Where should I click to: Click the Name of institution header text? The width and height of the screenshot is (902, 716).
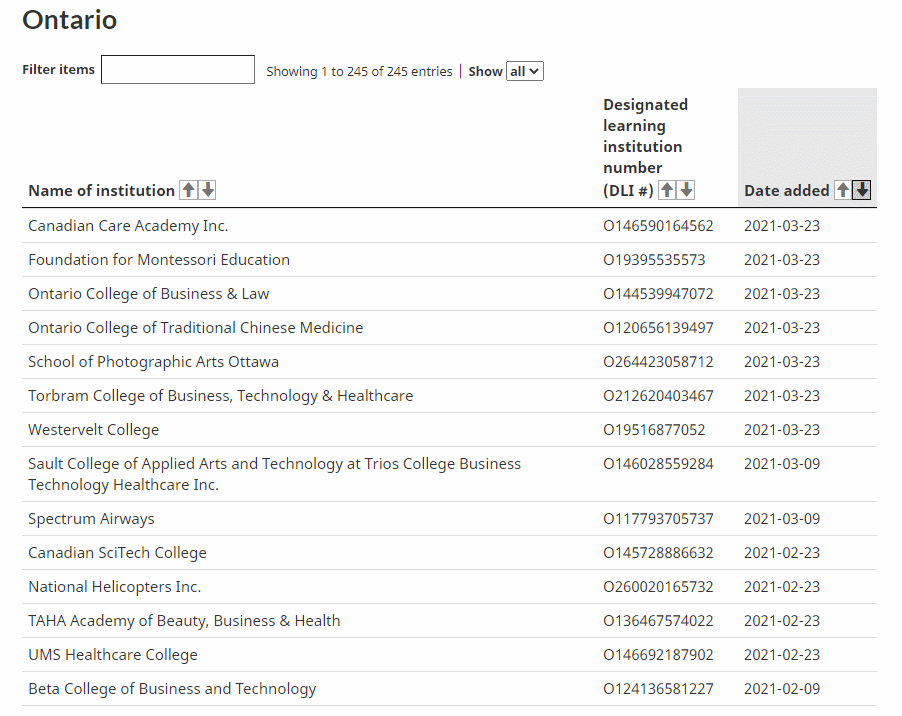101,190
